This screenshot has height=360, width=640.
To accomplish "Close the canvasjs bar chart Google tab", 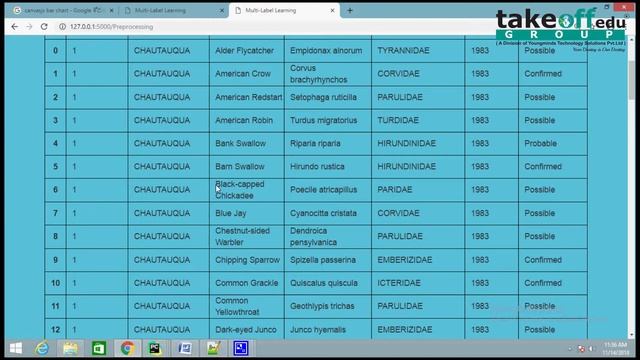I will click(x=111, y=11).
